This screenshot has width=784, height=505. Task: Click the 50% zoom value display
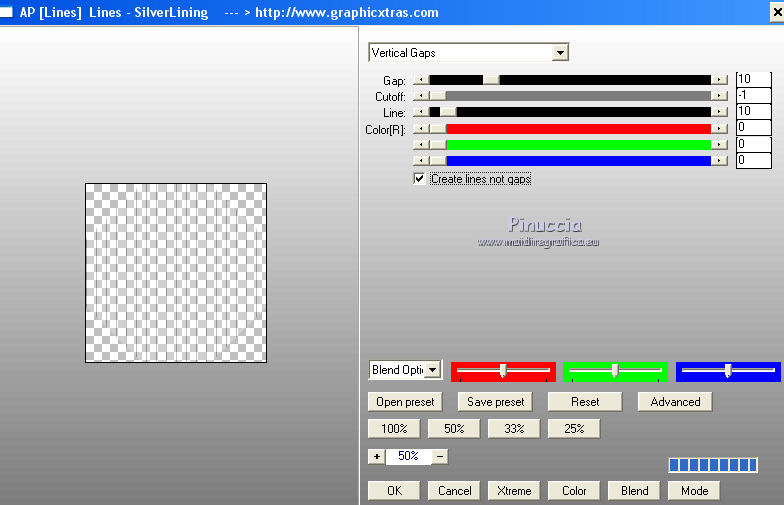(408, 456)
